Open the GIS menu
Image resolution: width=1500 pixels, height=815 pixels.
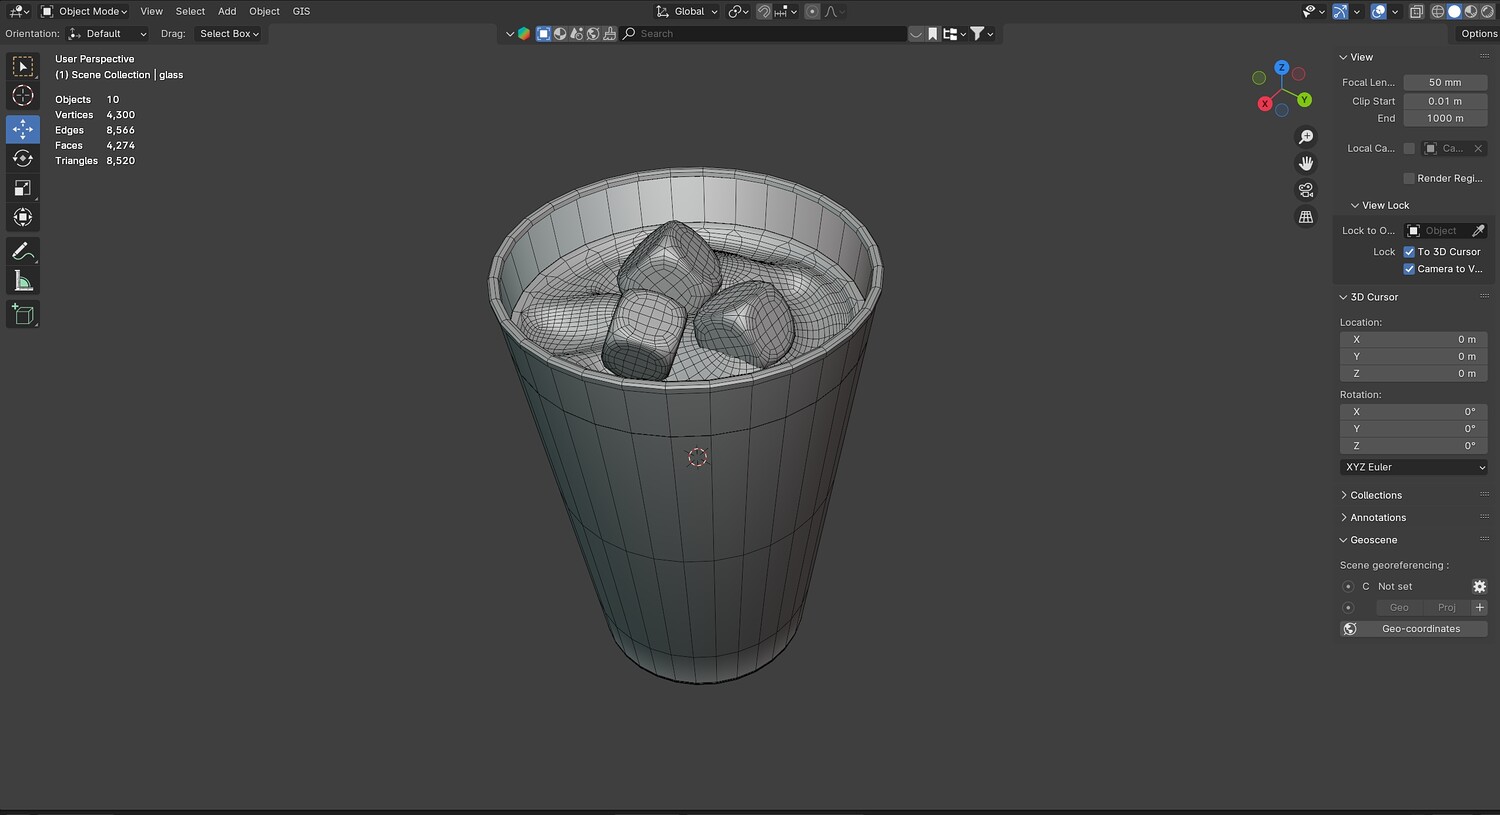click(301, 11)
